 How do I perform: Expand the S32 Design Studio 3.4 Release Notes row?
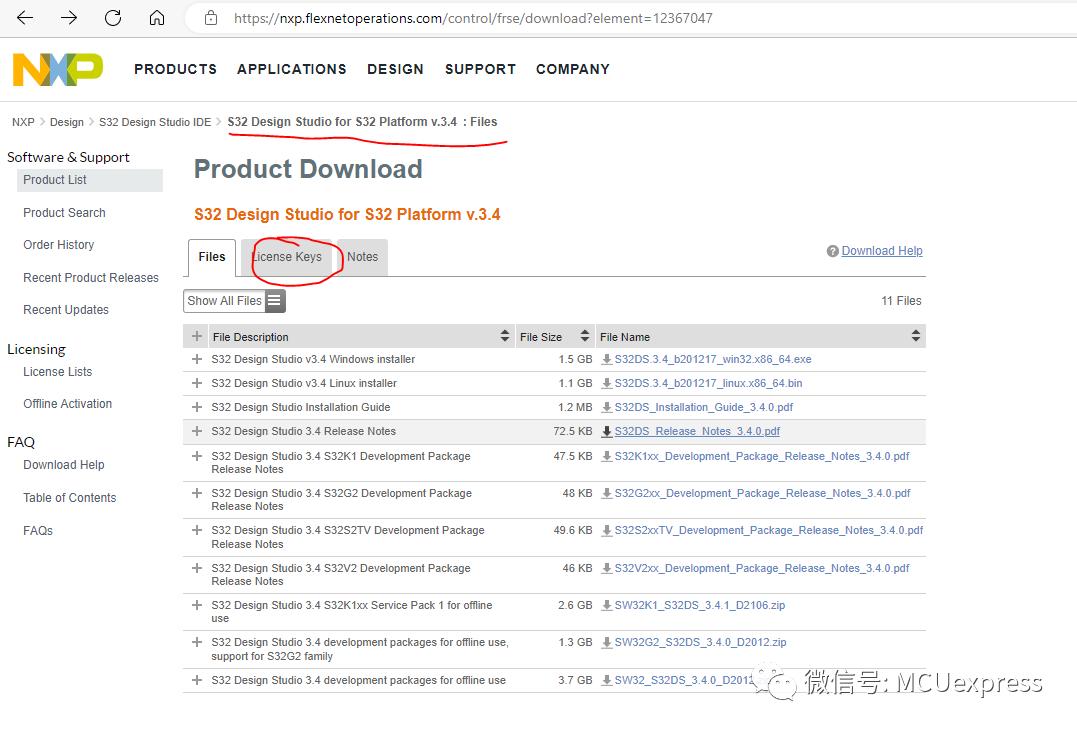pyautogui.click(x=197, y=431)
